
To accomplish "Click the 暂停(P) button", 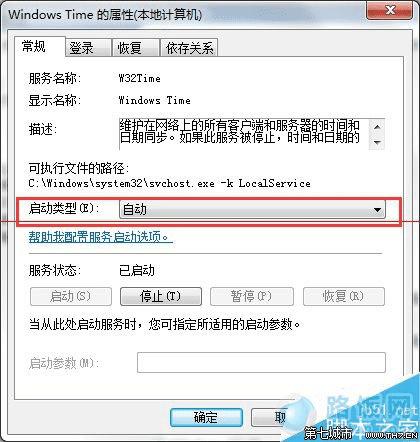I will point(252,296).
